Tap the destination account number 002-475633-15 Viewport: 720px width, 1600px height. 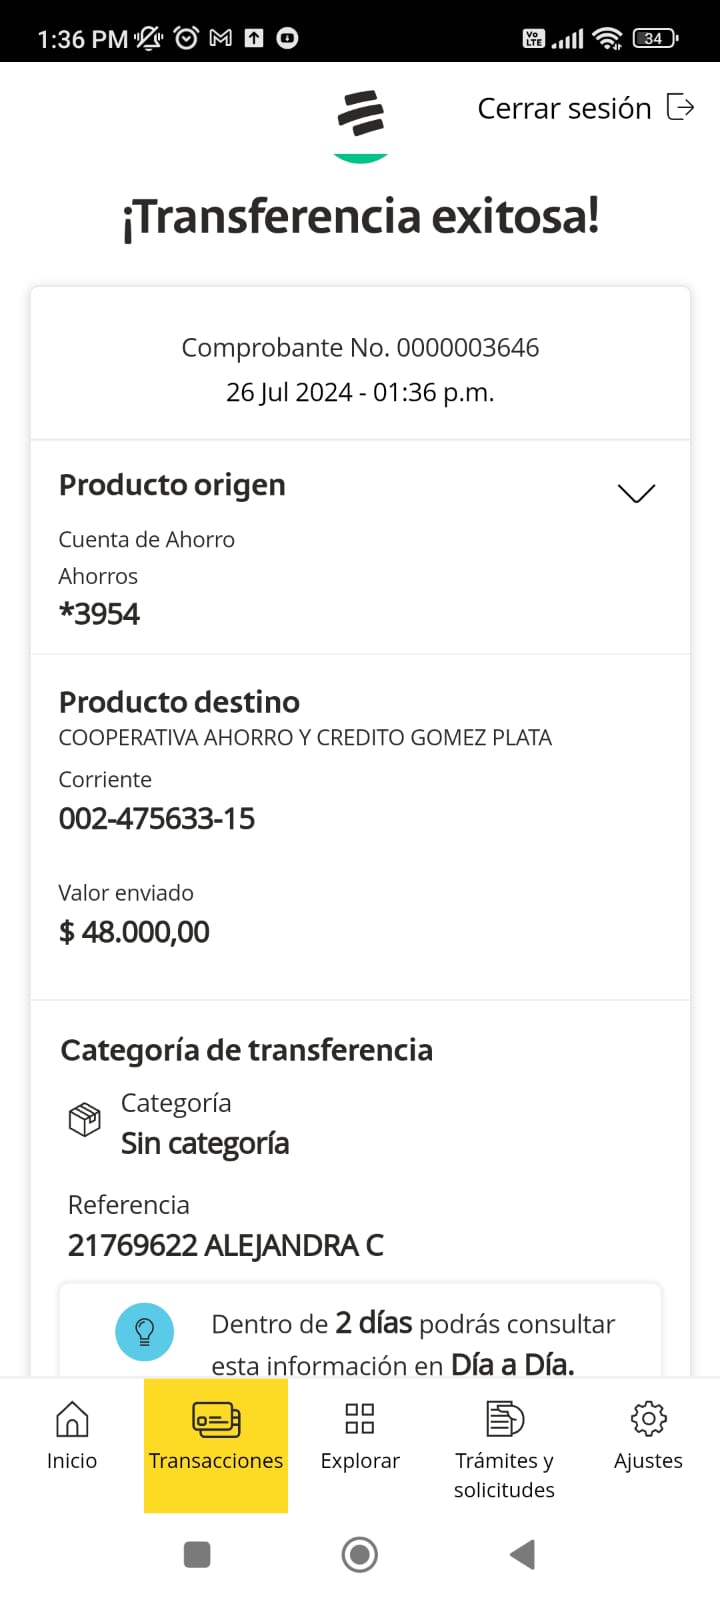(157, 819)
